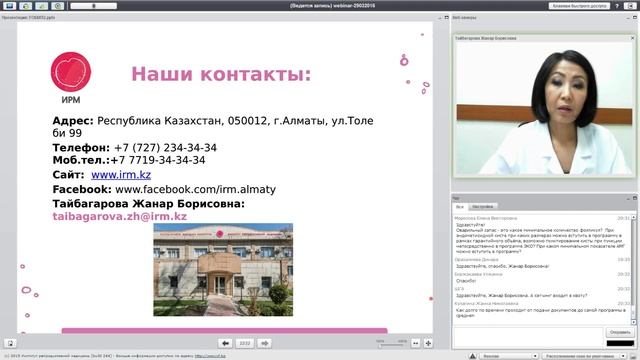
Task: Adjust the slider in the top toolbar
Action: pyautogui.click(x=93, y=6)
